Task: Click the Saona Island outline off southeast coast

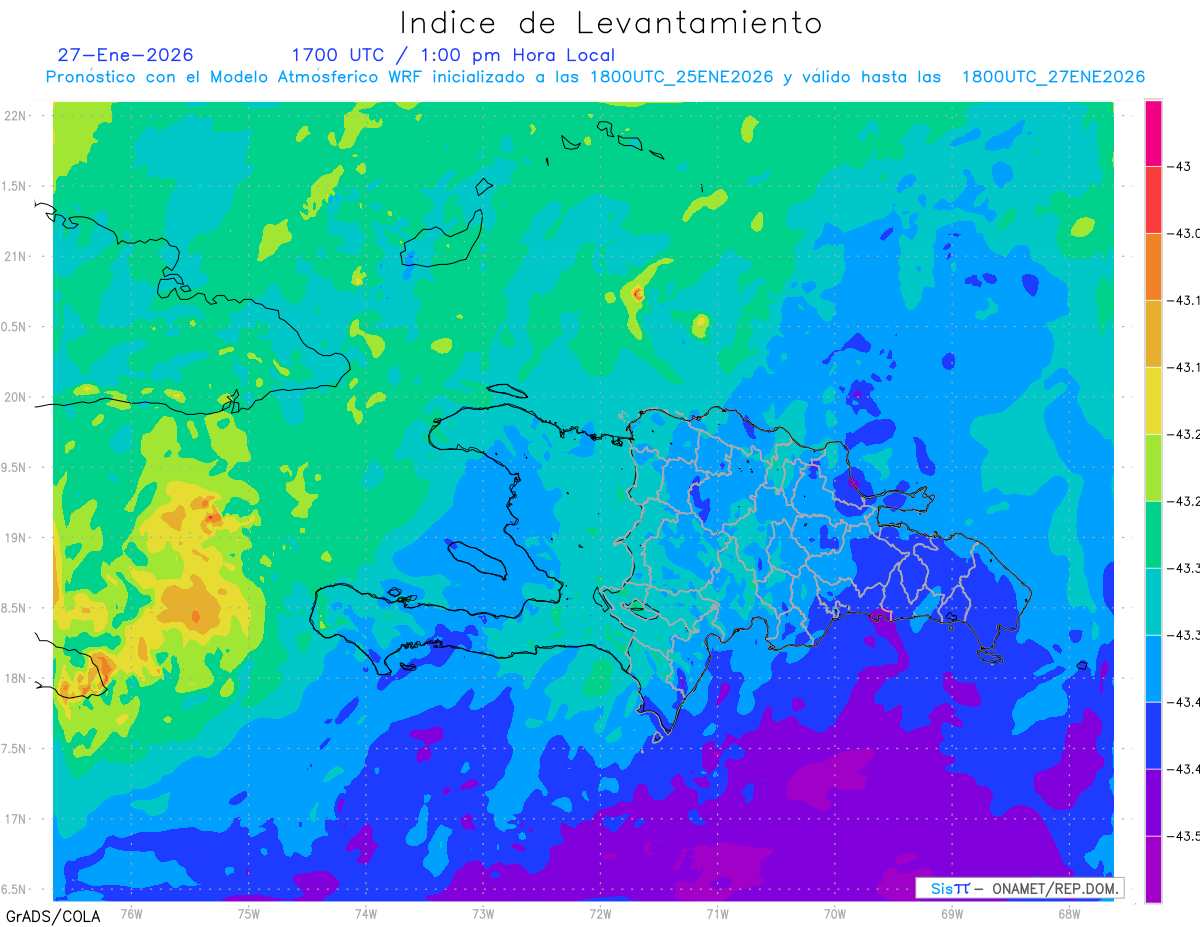Action: click(x=990, y=656)
